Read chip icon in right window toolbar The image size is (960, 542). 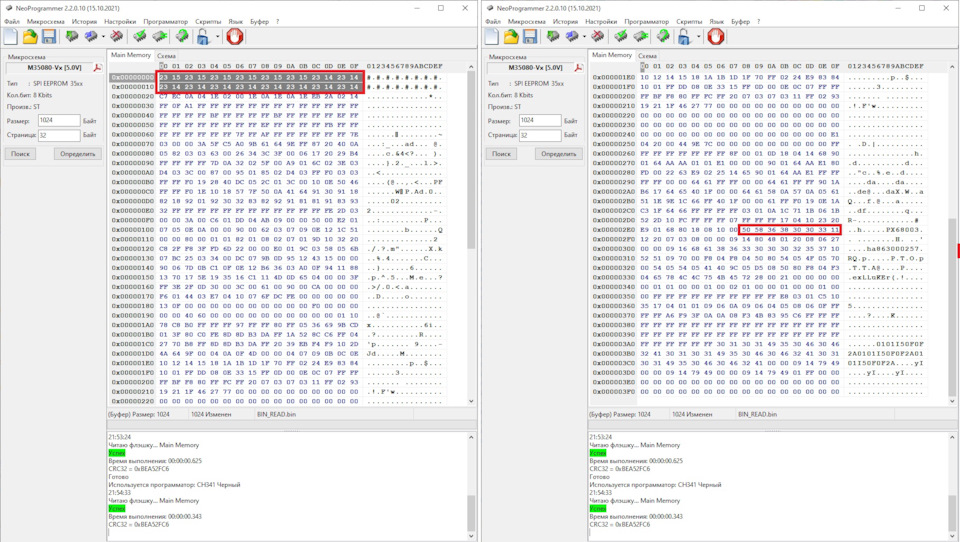553,37
